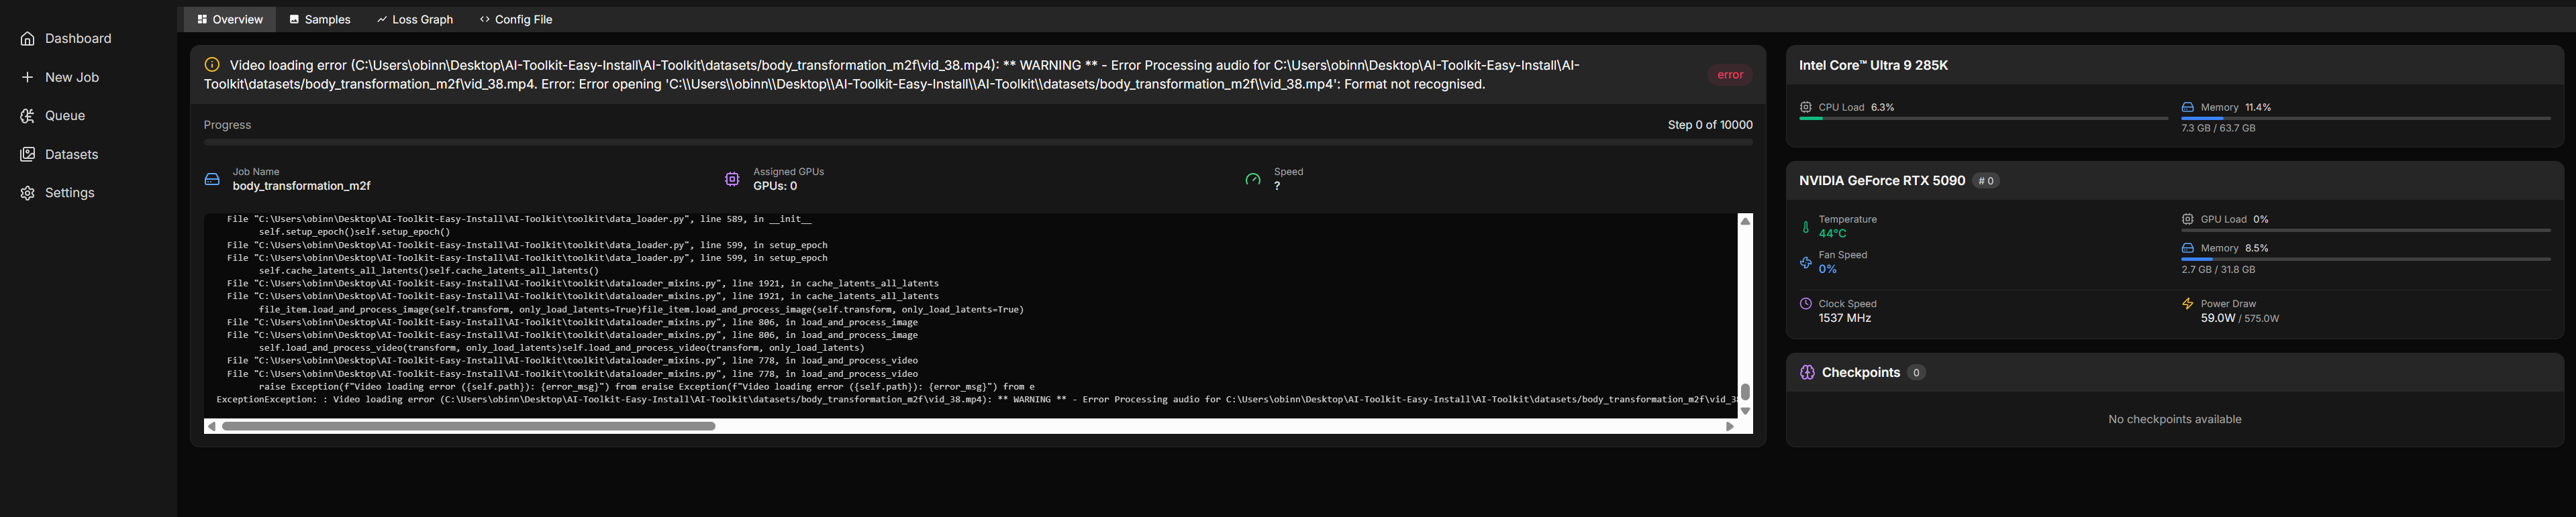Click the Job Name drive icon
The width and height of the screenshot is (2576, 517).
tap(212, 179)
